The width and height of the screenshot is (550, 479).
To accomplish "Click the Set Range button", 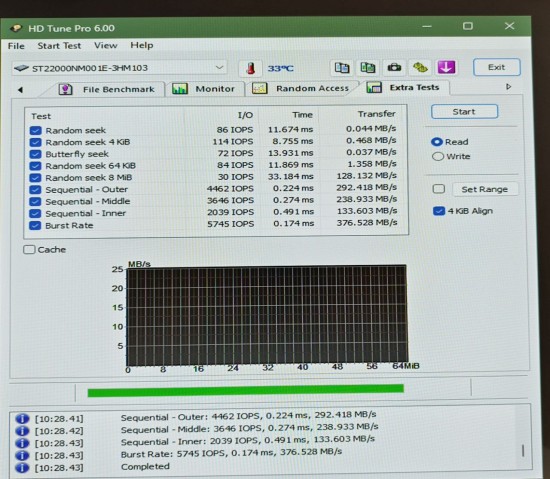I will pos(484,189).
